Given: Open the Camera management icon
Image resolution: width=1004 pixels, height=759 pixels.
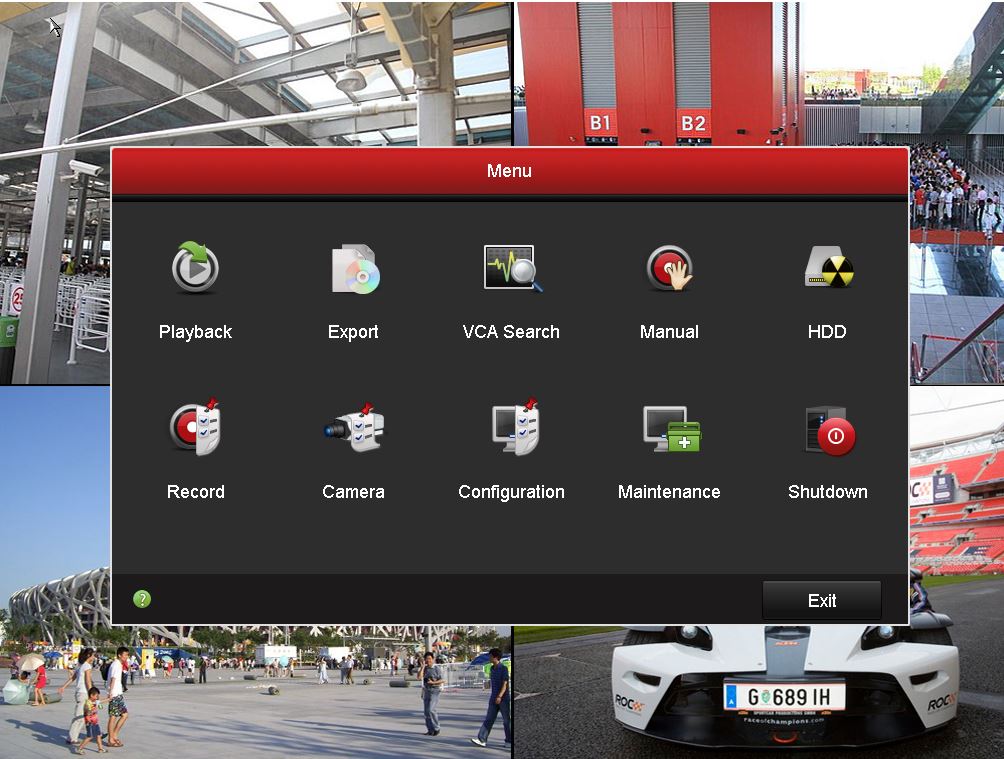Looking at the screenshot, I should tap(353, 428).
